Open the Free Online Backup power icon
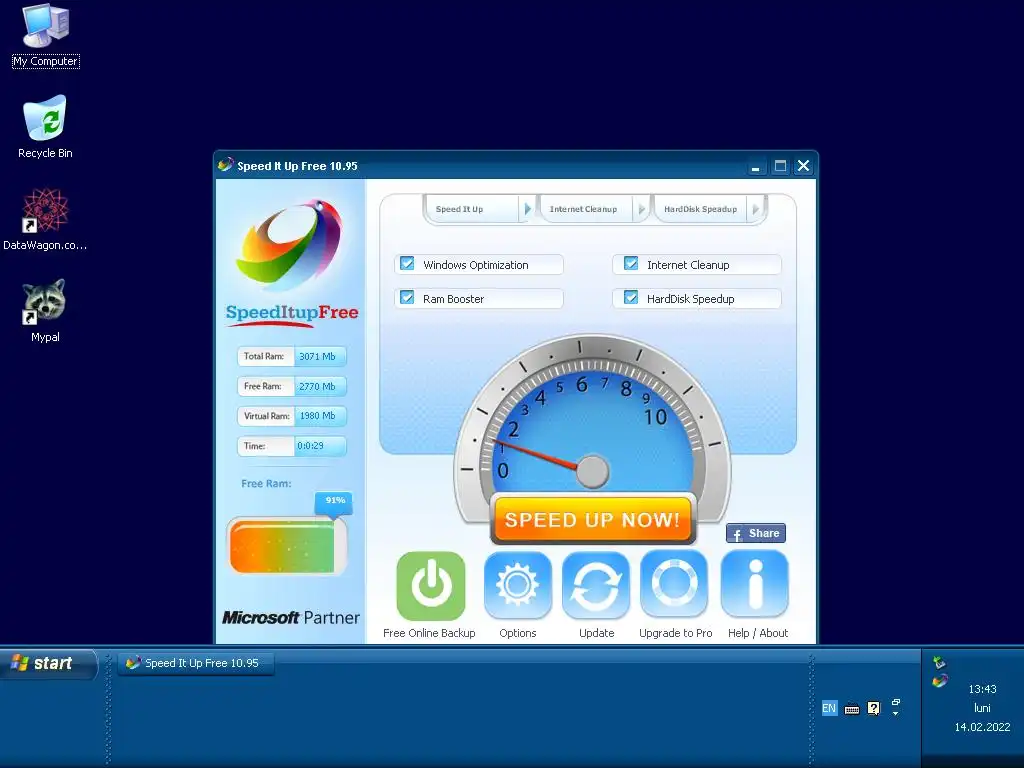This screenshot has height=768, width=1024. click(x=430, y=586)
